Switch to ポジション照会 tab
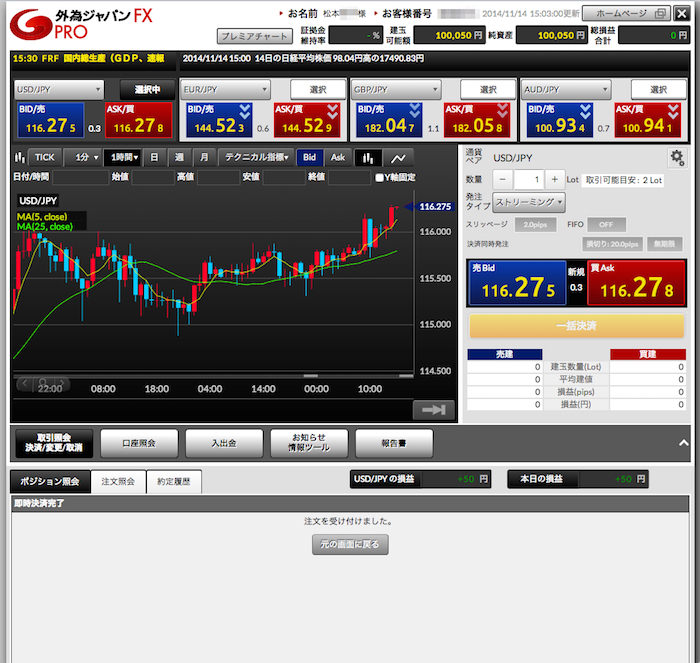700x663 pixels. 50,481
